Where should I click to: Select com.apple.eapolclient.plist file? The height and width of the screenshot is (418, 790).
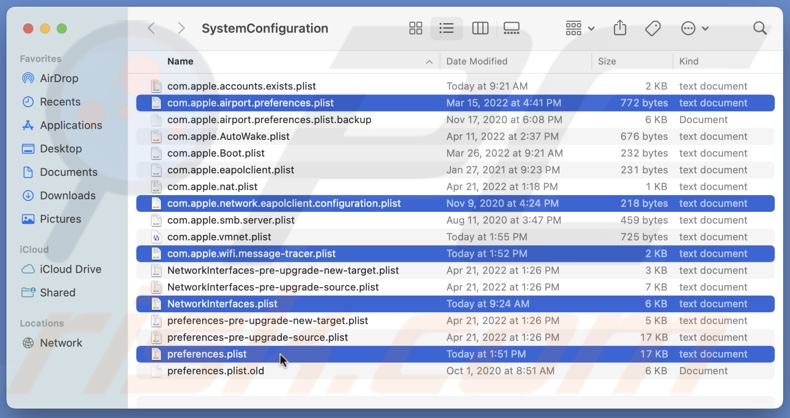pyautogui.click(x=455, y=170)
